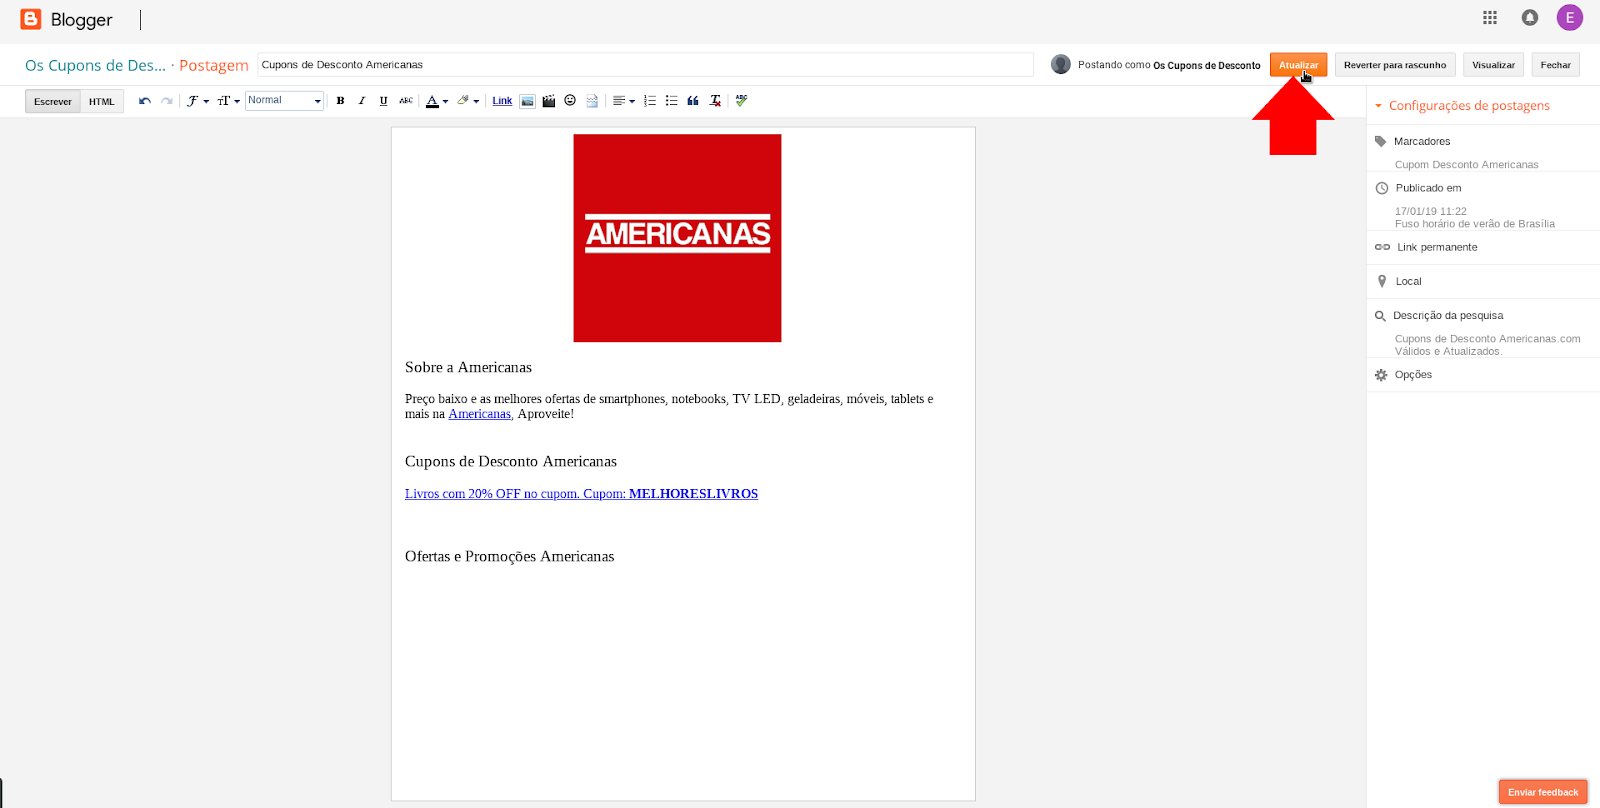Toggle underline formatting
The image size is (1600, 808).
(x=383, y=101)
